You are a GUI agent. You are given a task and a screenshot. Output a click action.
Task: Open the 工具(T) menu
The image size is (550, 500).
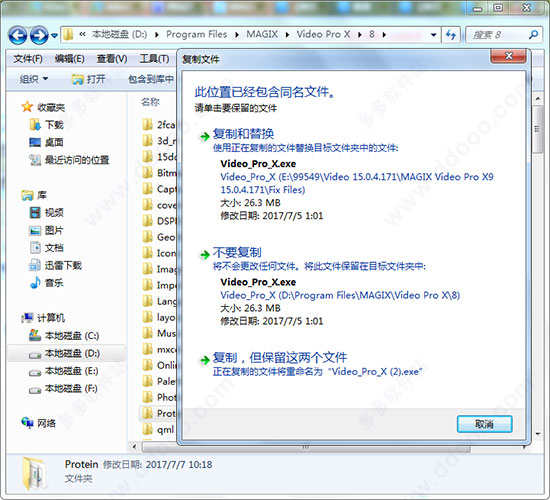(x=154, y=59)
